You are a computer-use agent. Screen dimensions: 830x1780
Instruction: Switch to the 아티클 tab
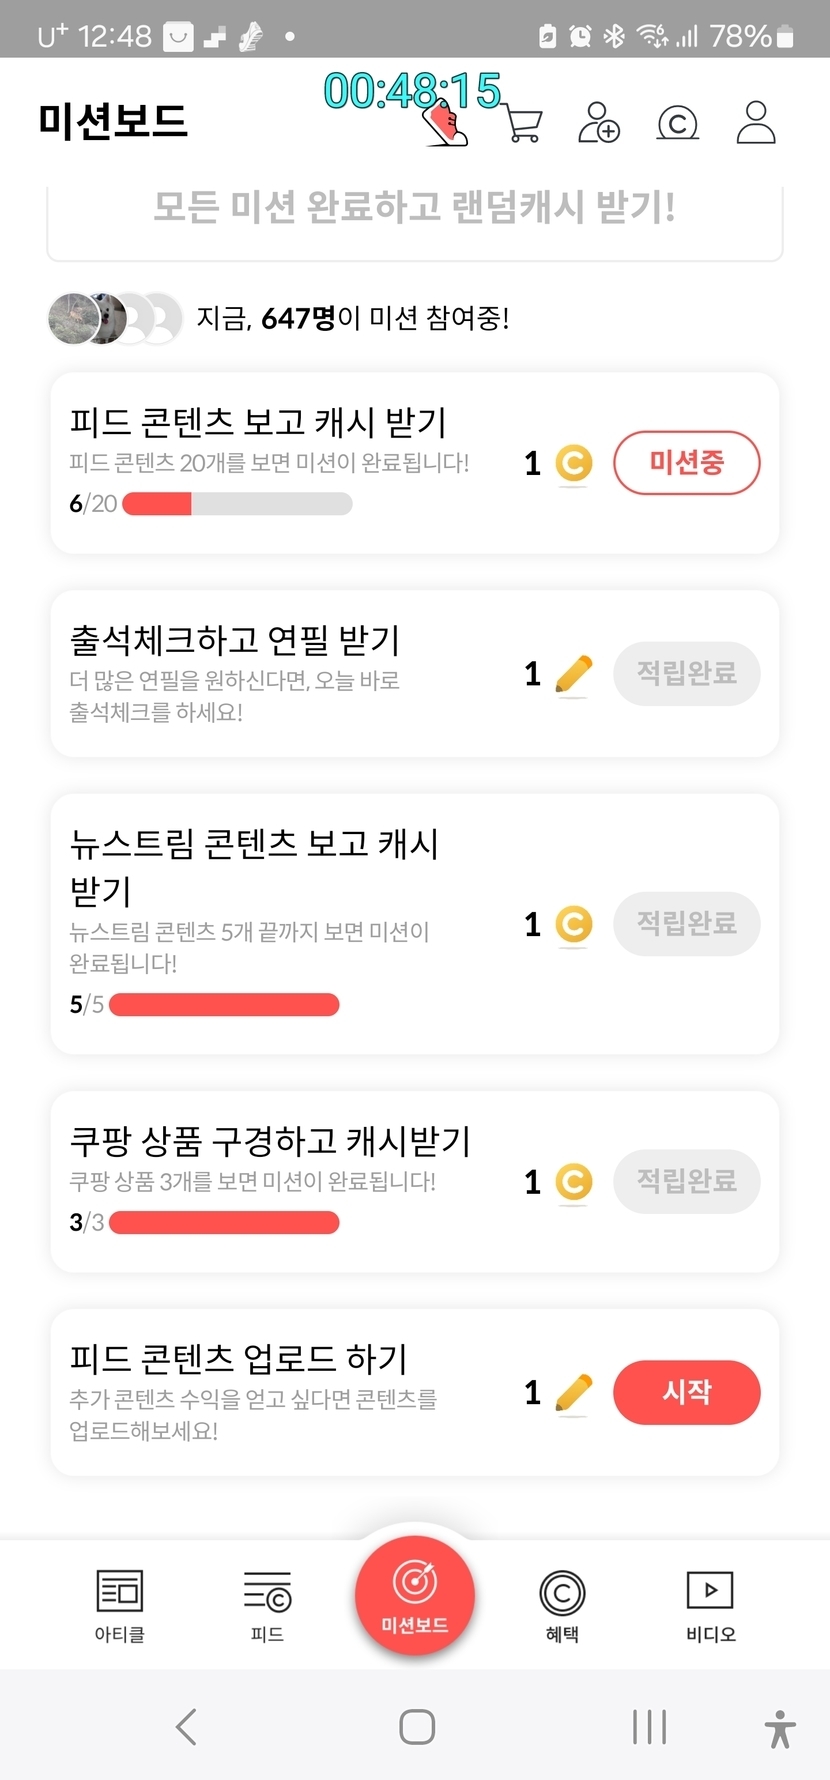pyautogui.click(x=120, y=1605)
